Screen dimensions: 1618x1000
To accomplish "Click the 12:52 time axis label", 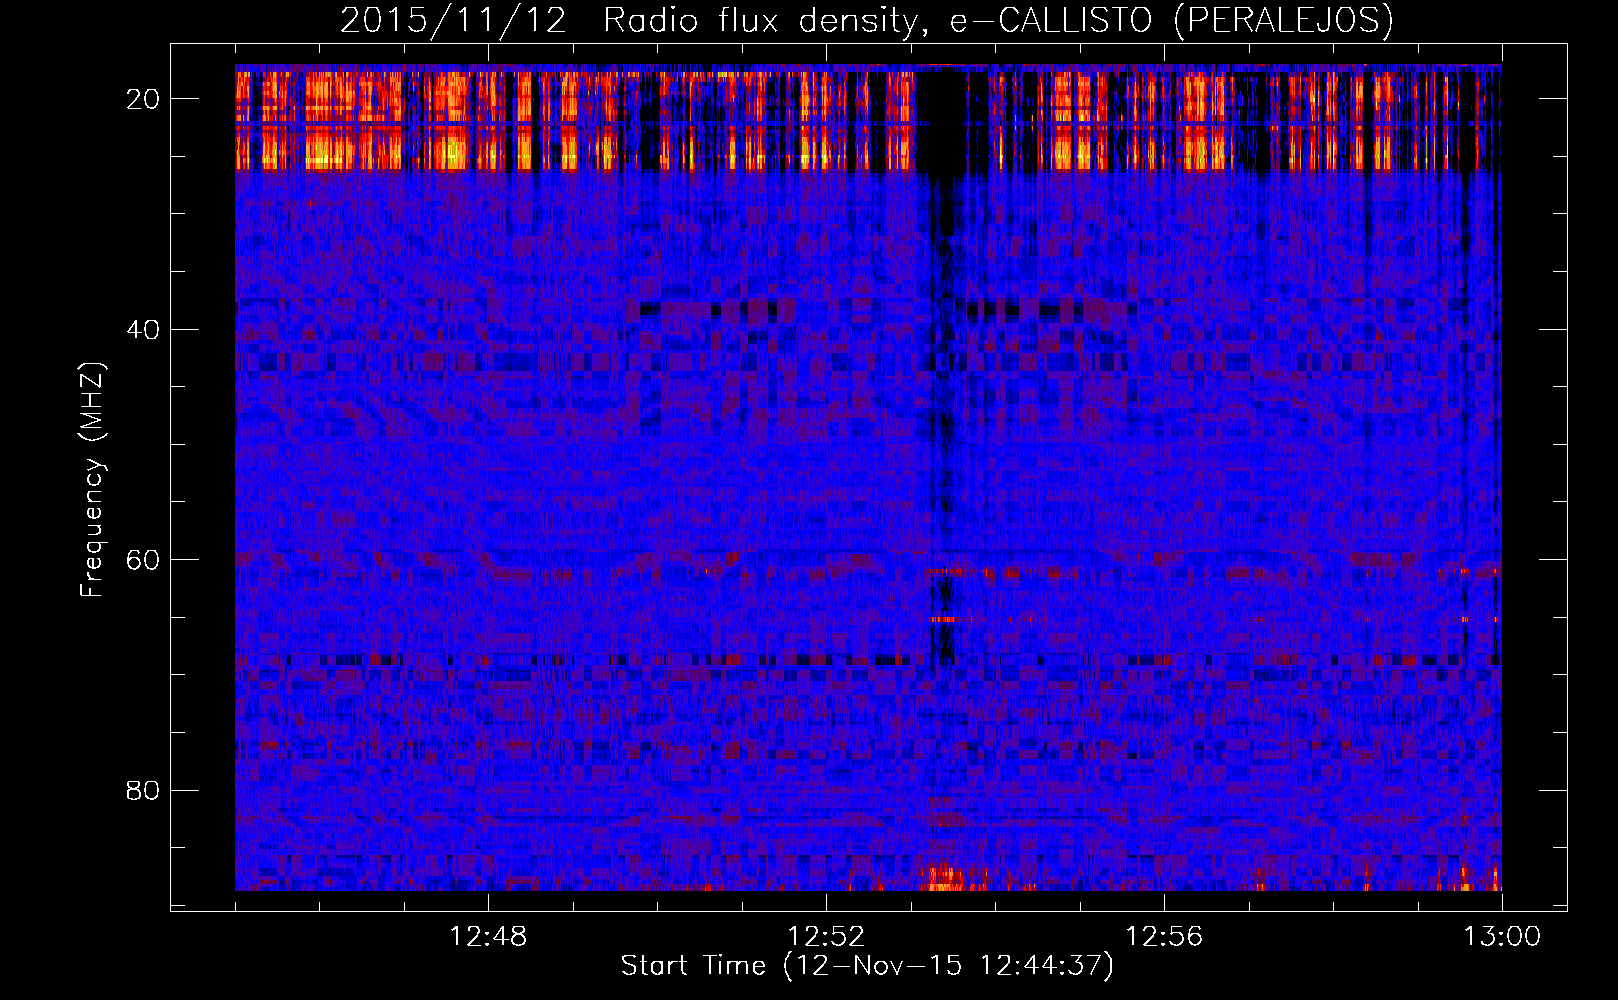I will tap(826, 937).
